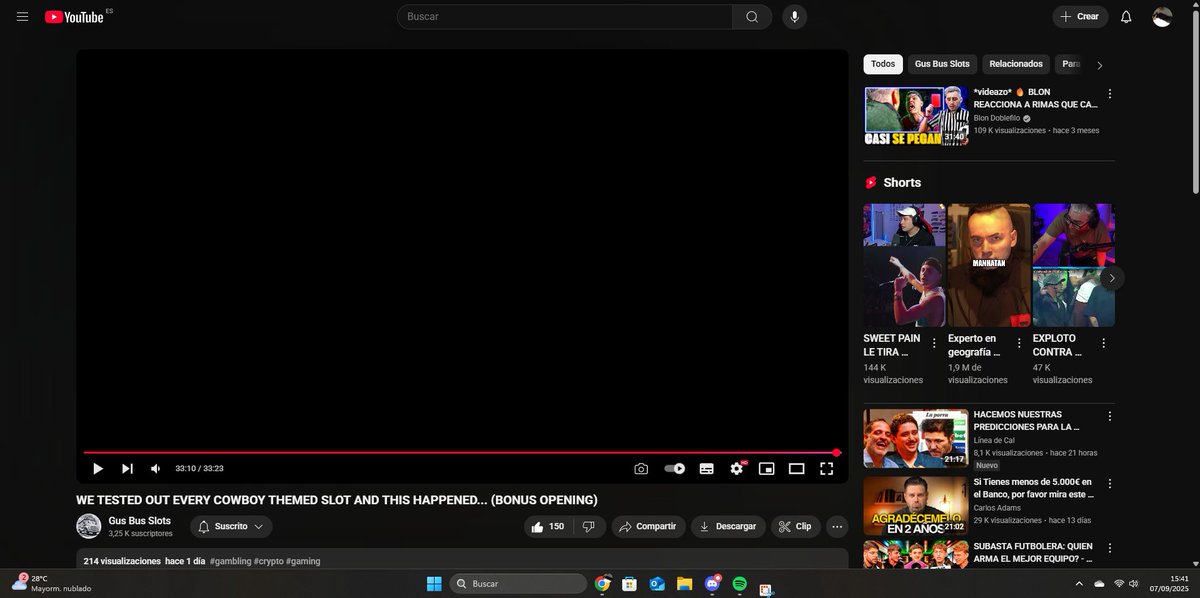This screenshot has width=1200, height=598.
Task: Open options for the EXPLOTO CONTRA short
Action: [1104, 342]
